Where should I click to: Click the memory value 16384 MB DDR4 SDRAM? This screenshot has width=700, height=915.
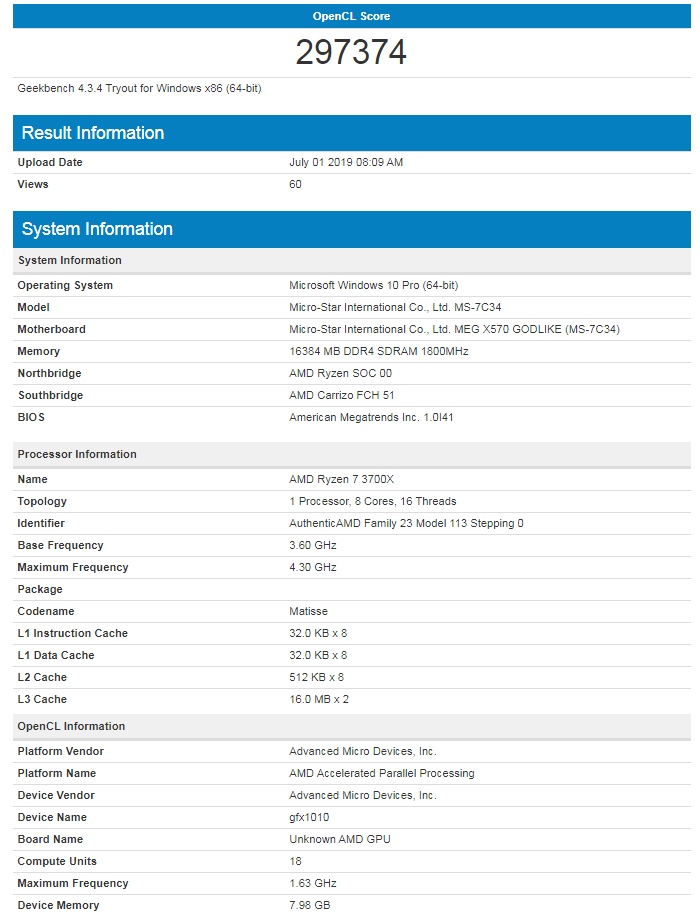click(379, 351)
